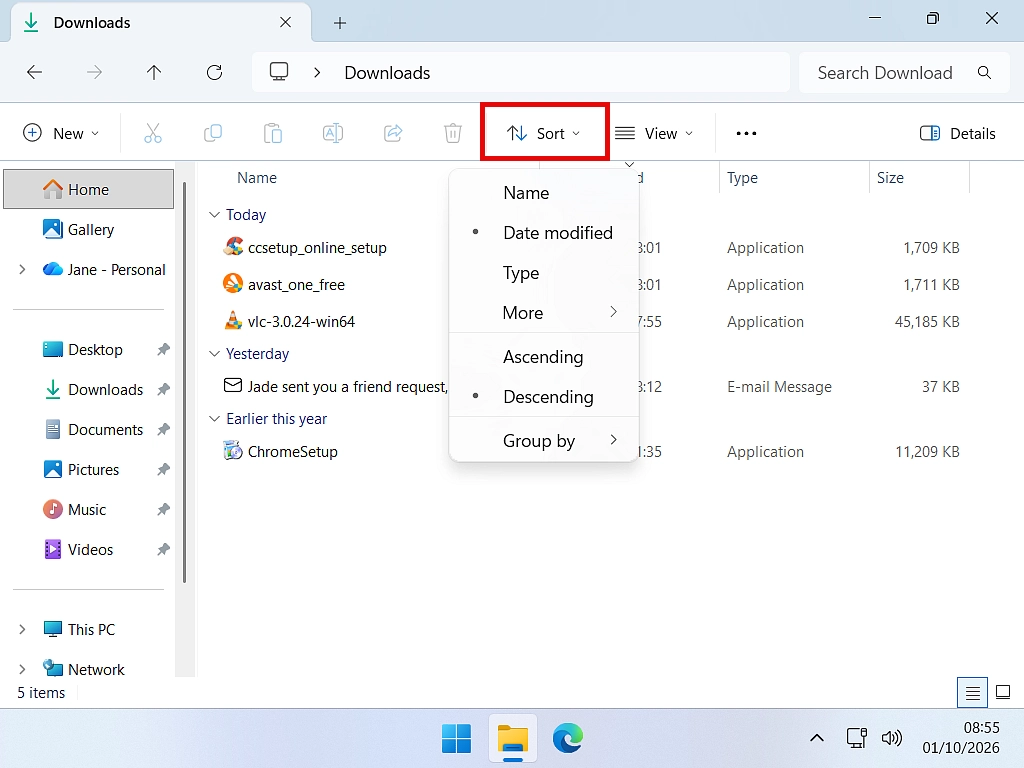Select the Jade friend request email
Viewport: 1024px width, 768px height.
[x=347, y=387]
